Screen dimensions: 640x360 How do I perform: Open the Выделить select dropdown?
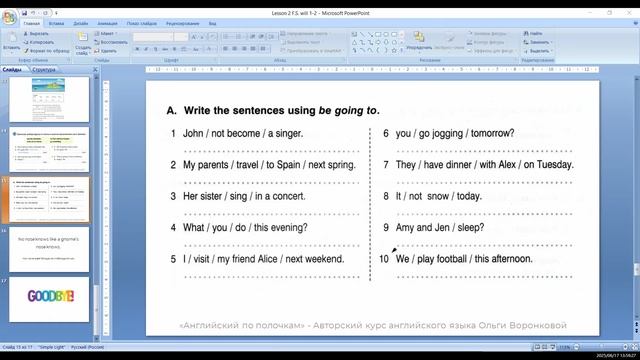538,51
